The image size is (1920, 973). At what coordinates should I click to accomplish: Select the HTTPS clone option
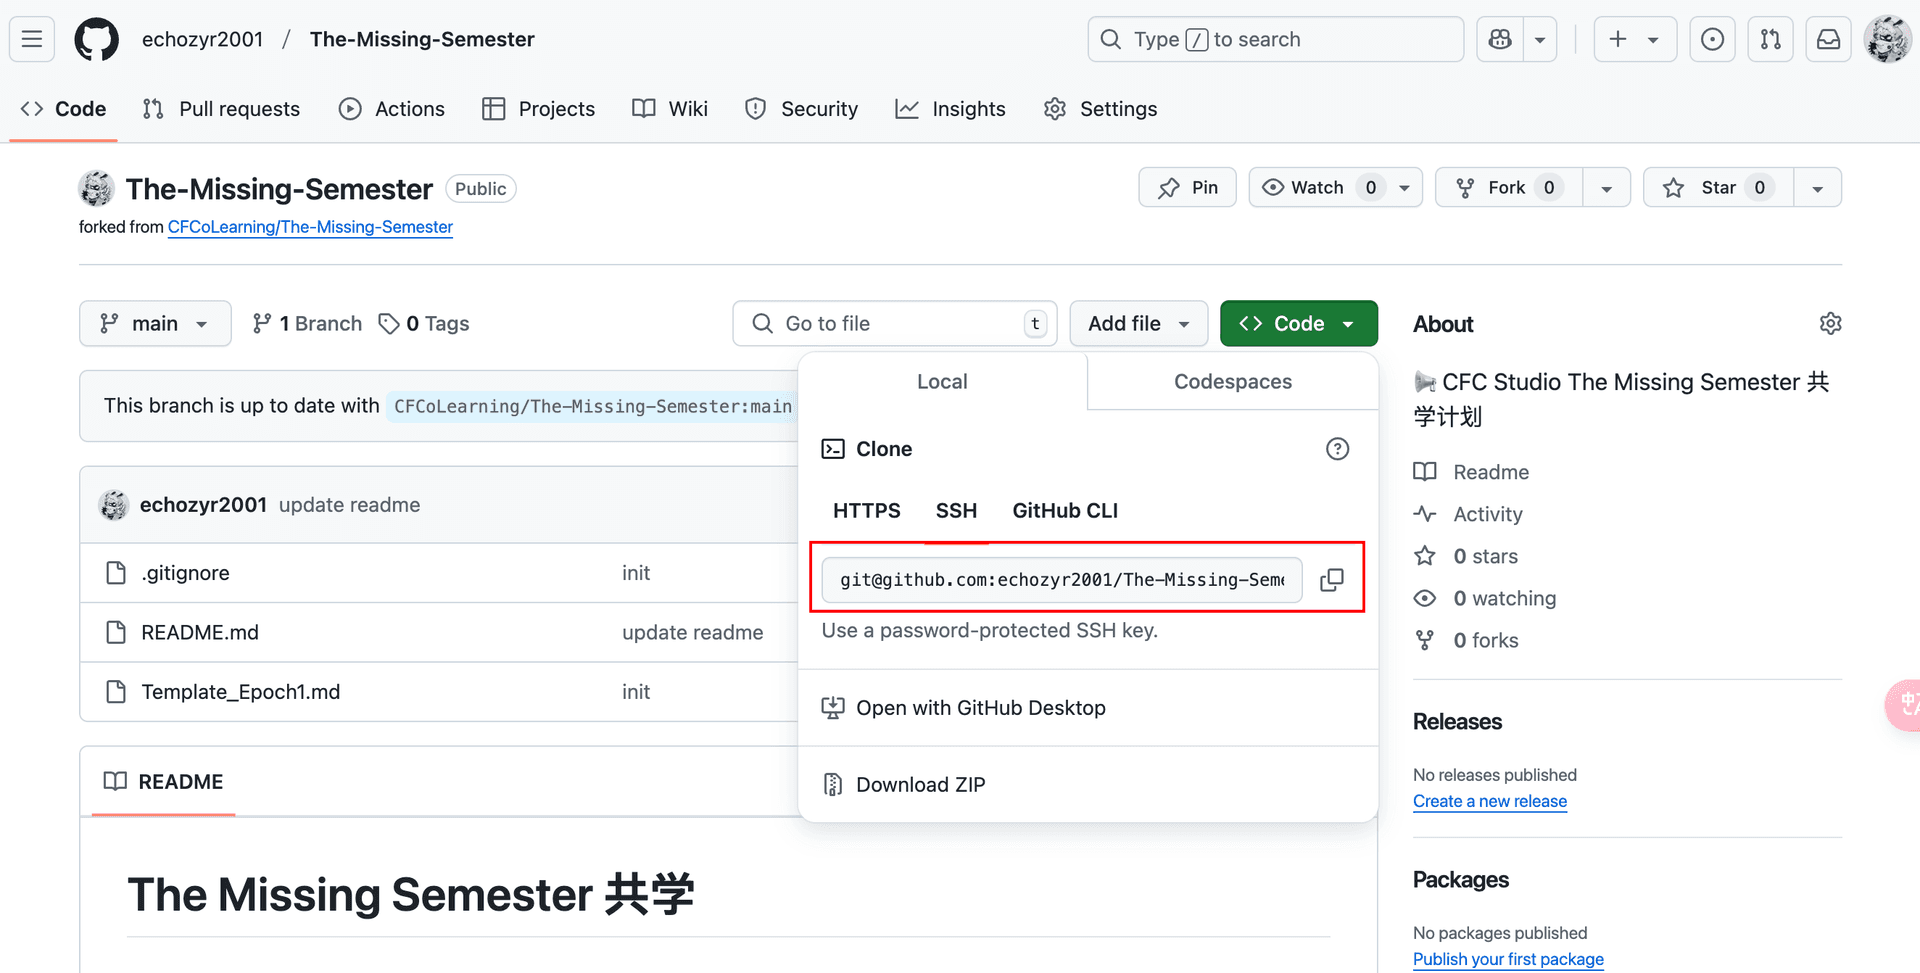pyautogui.click(x=866, y=511)
